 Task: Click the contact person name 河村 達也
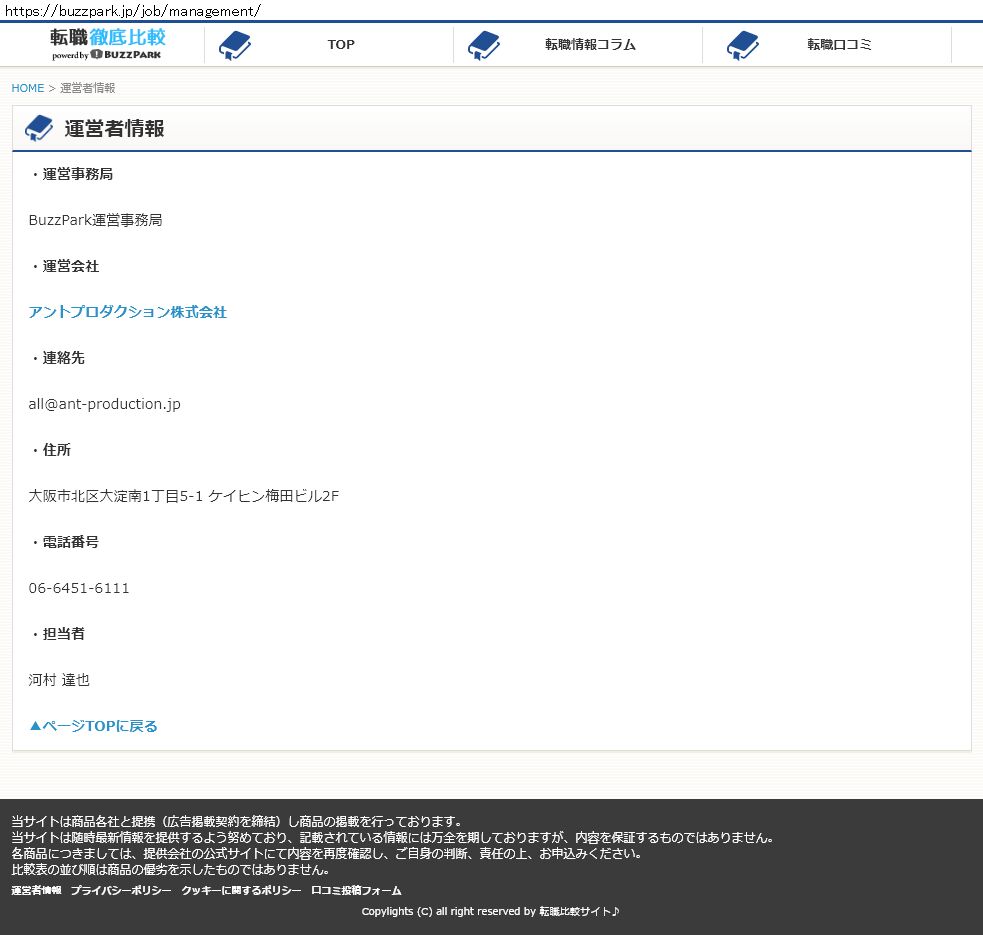click(x=59, y=680)
